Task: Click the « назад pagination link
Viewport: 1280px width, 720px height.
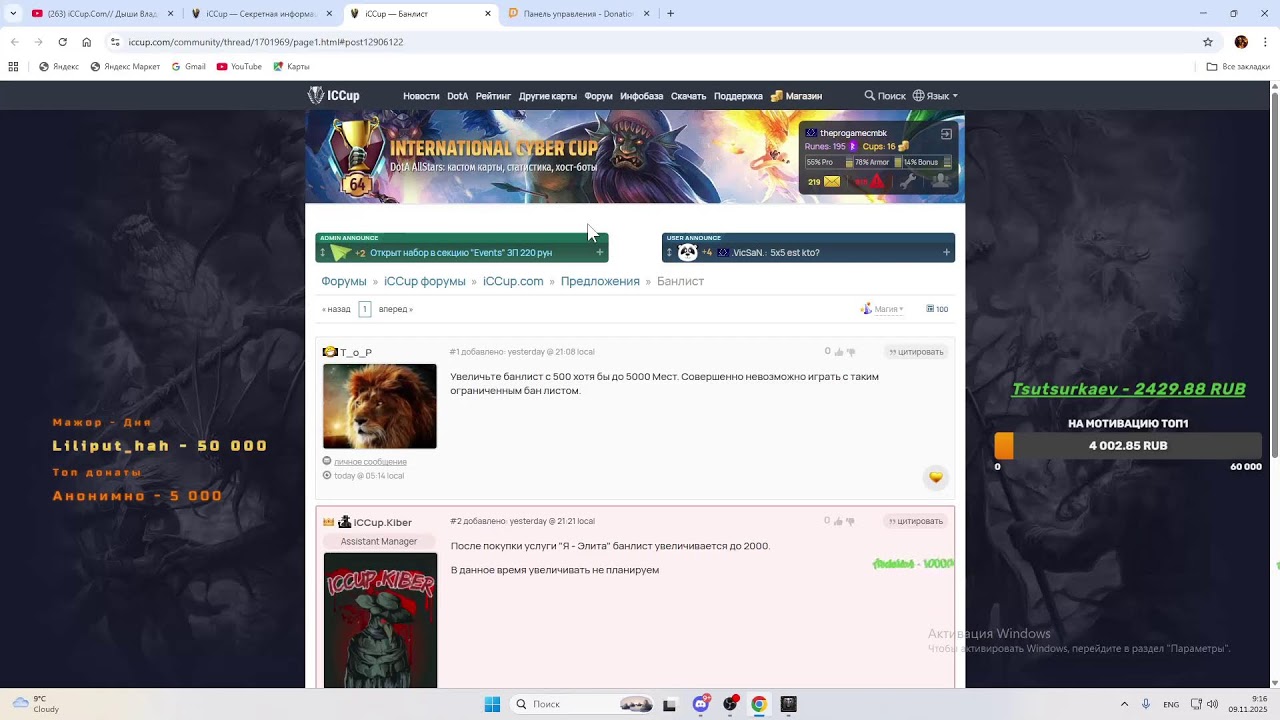Action: [336, 309]
